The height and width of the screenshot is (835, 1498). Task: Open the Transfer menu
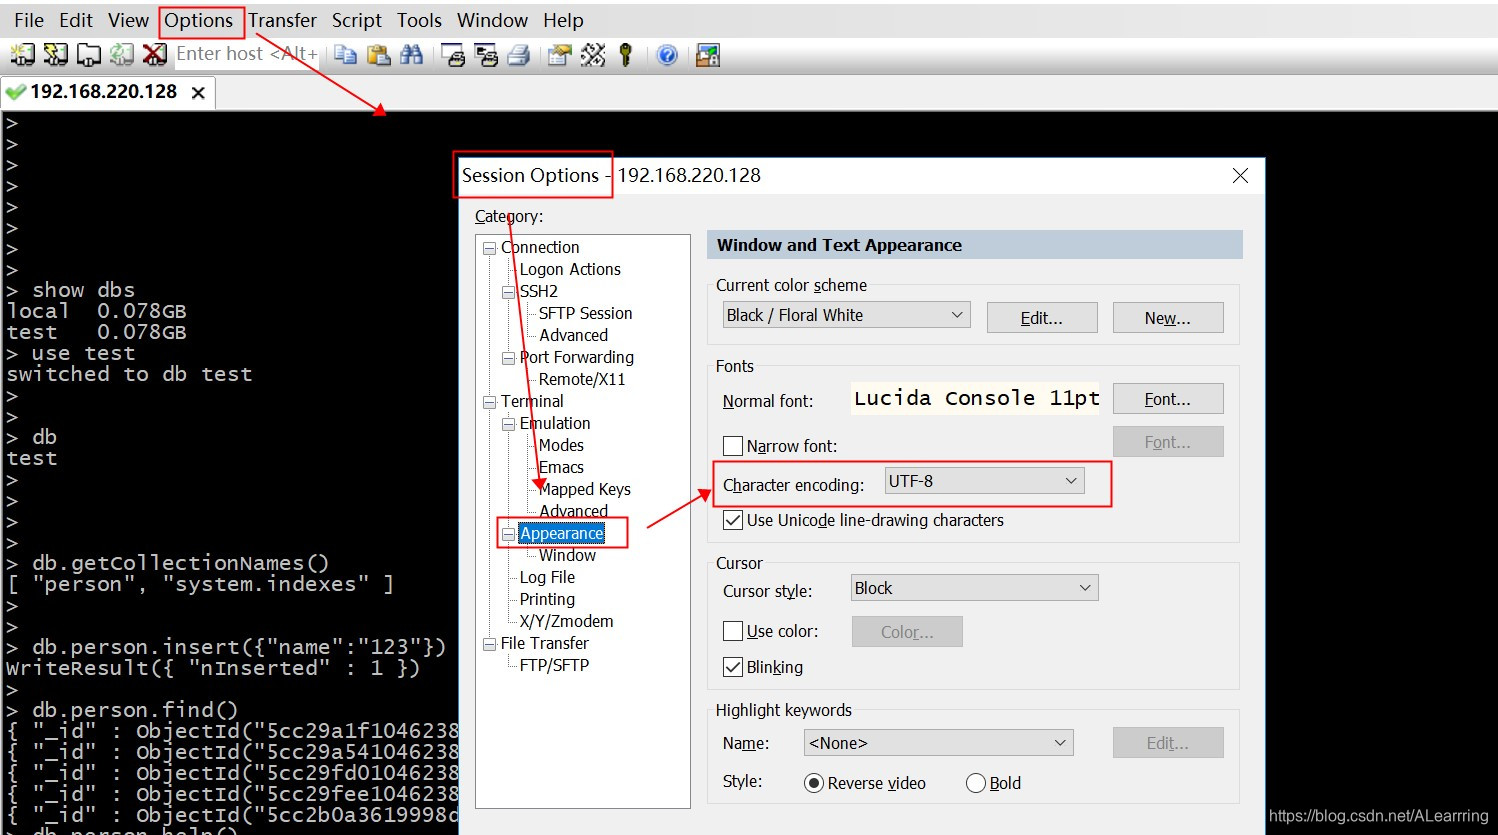pyautogui.click(x=283, y=20)
